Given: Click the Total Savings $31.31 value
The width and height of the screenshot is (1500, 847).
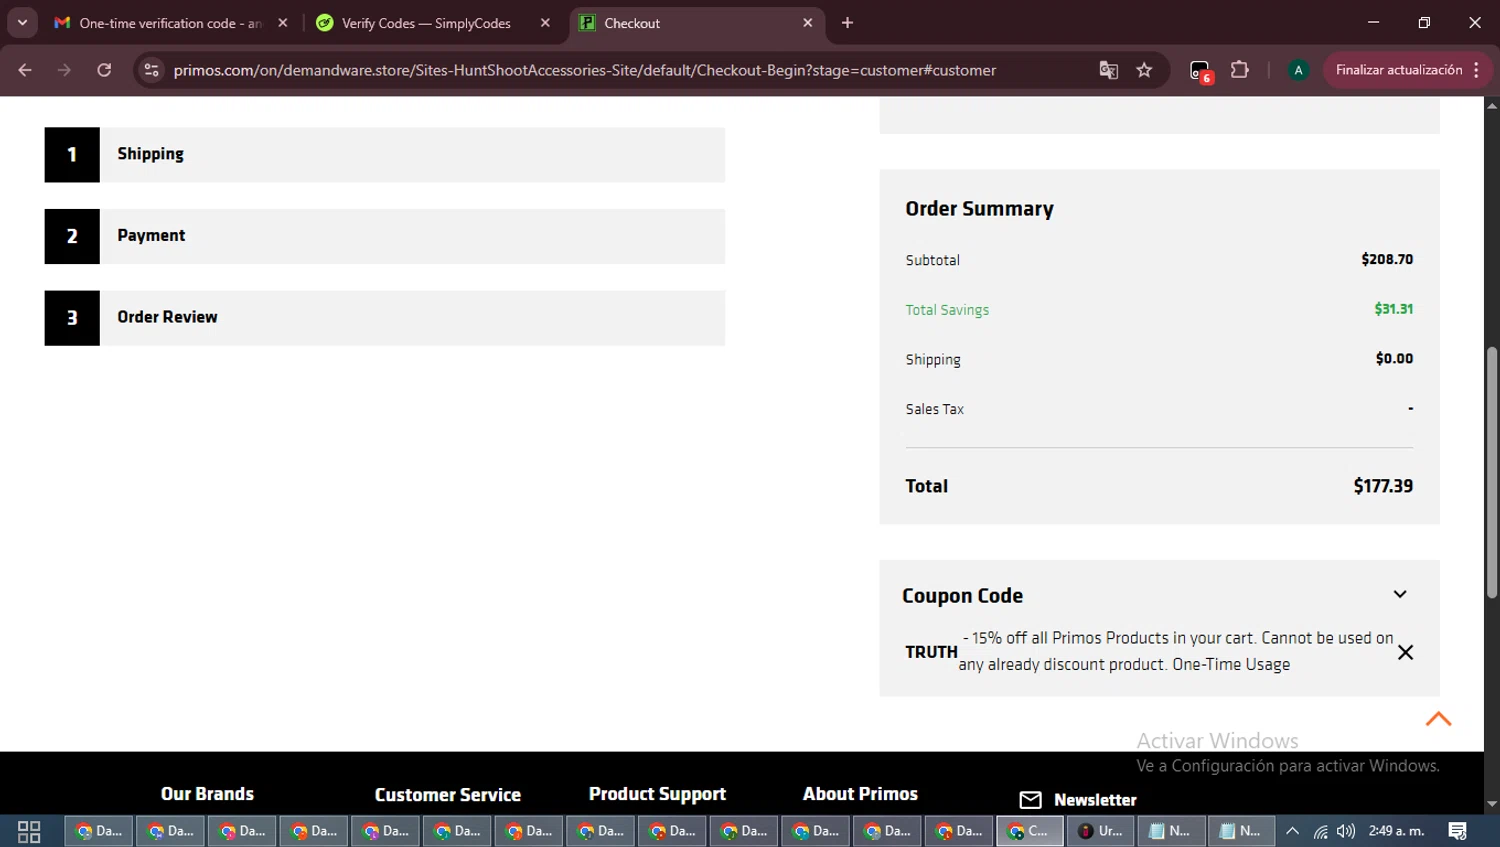Looking at the screenshot, I should 1393,309.
